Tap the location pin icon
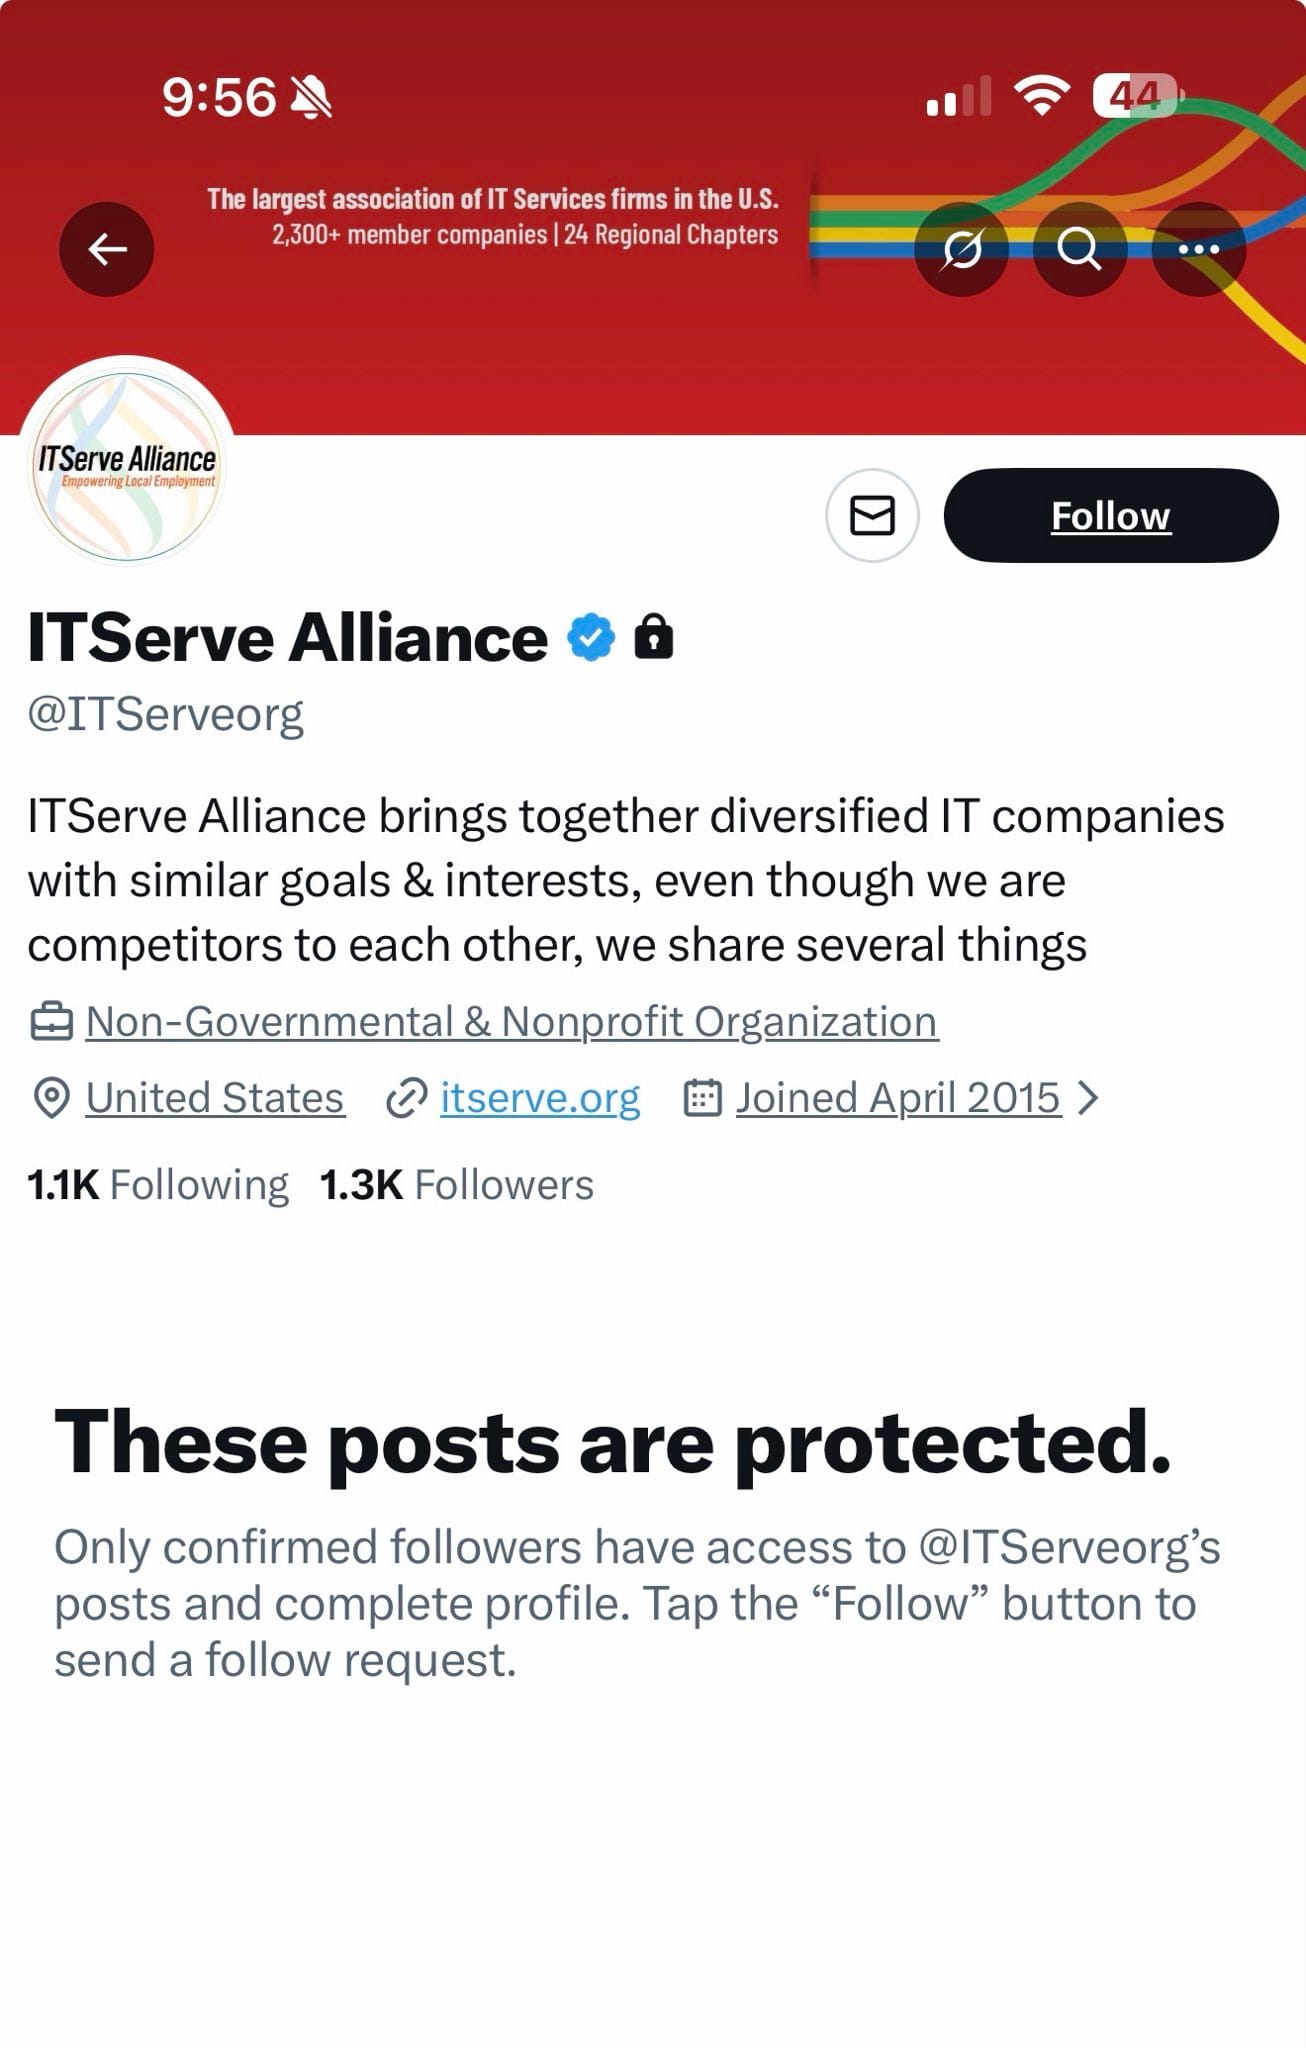The image size is (1306, 2048). tap(51, 1098)
